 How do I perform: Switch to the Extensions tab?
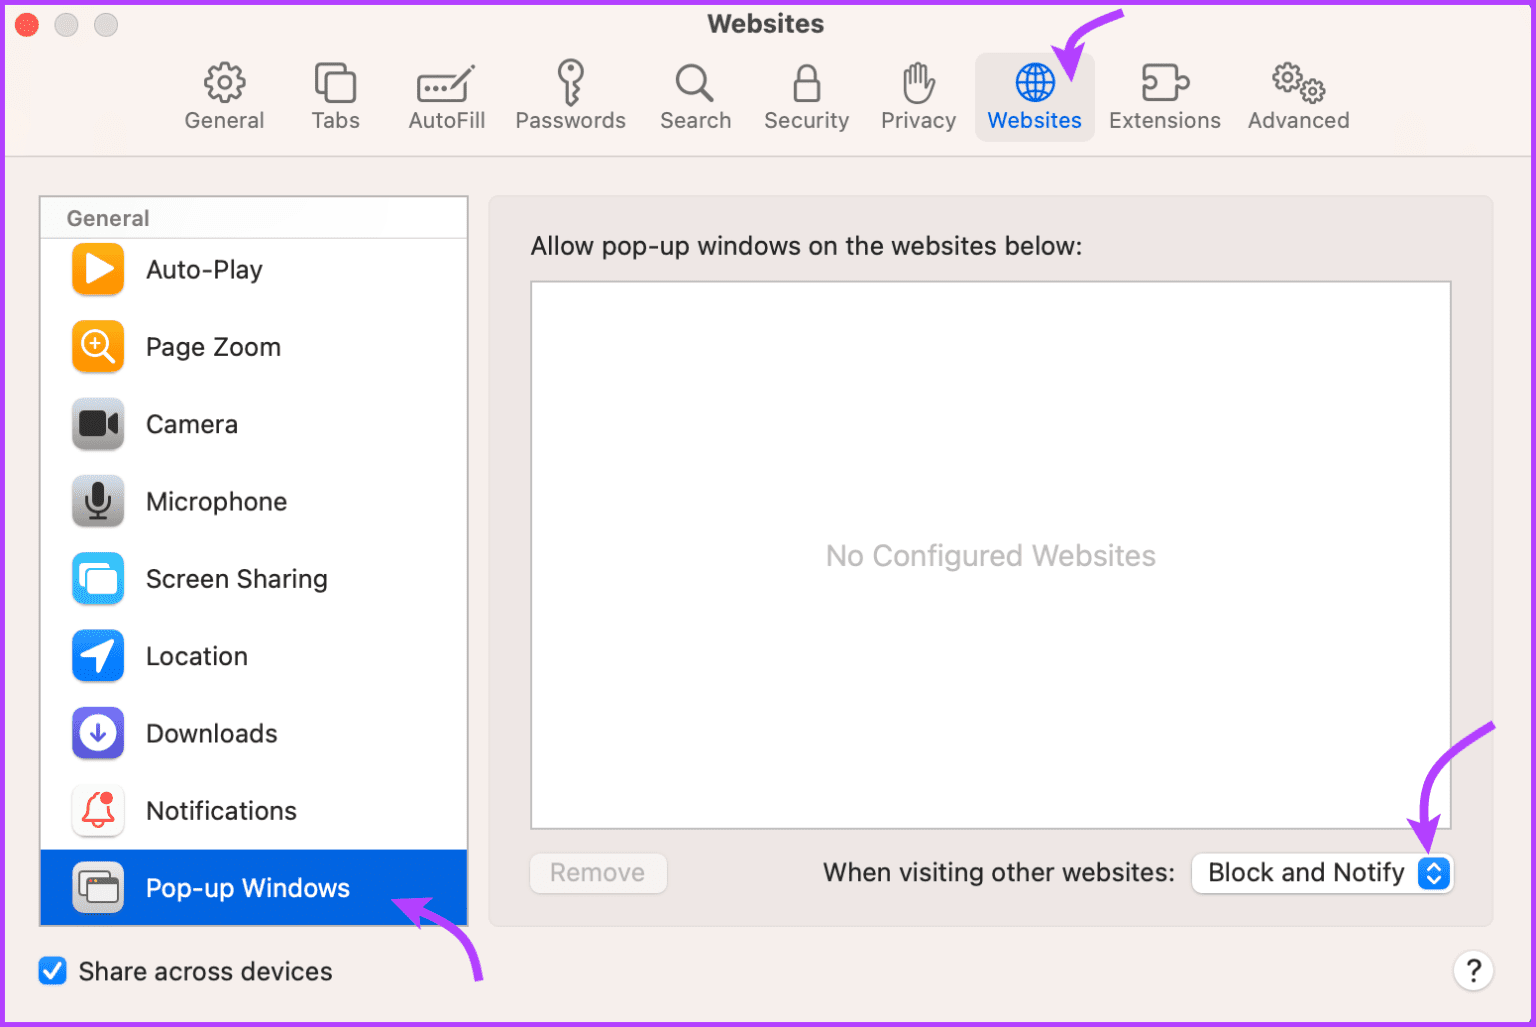[1164, 95]
